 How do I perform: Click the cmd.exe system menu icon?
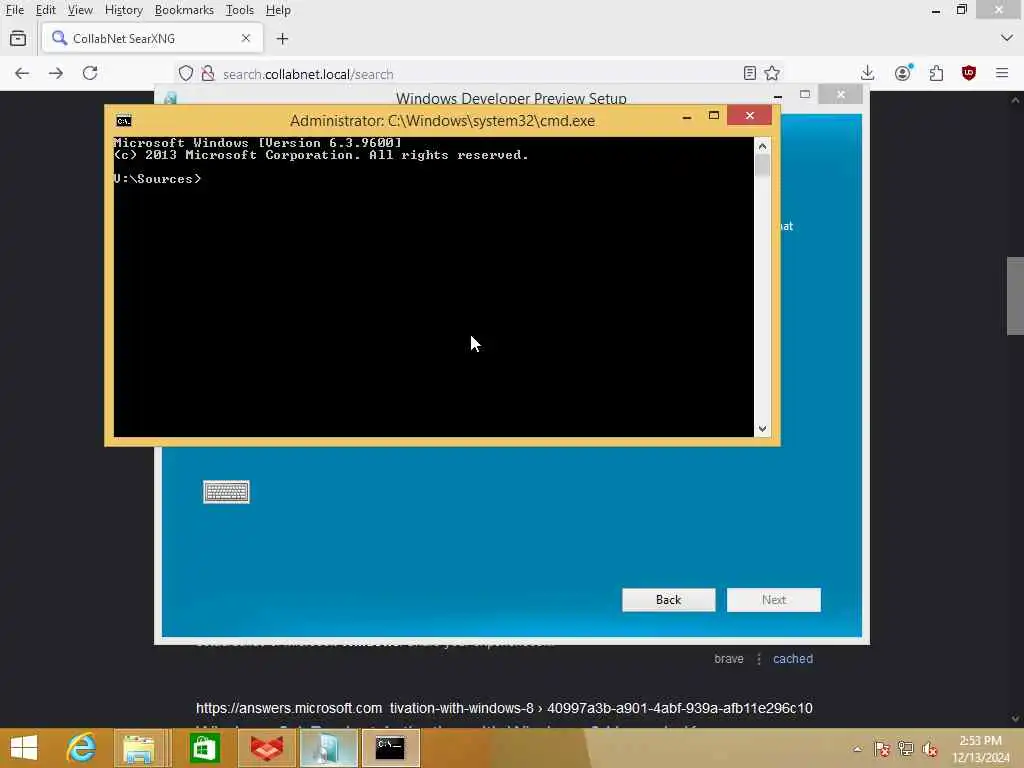pos(123,121)
